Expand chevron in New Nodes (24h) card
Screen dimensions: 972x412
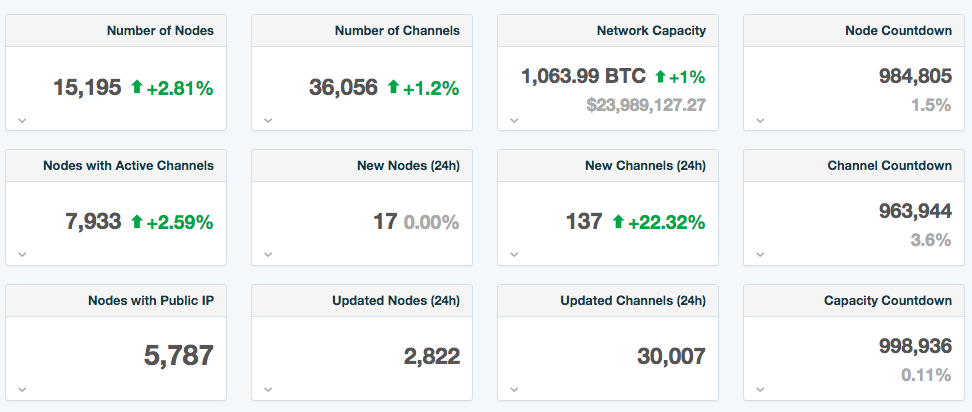(268, 254)
